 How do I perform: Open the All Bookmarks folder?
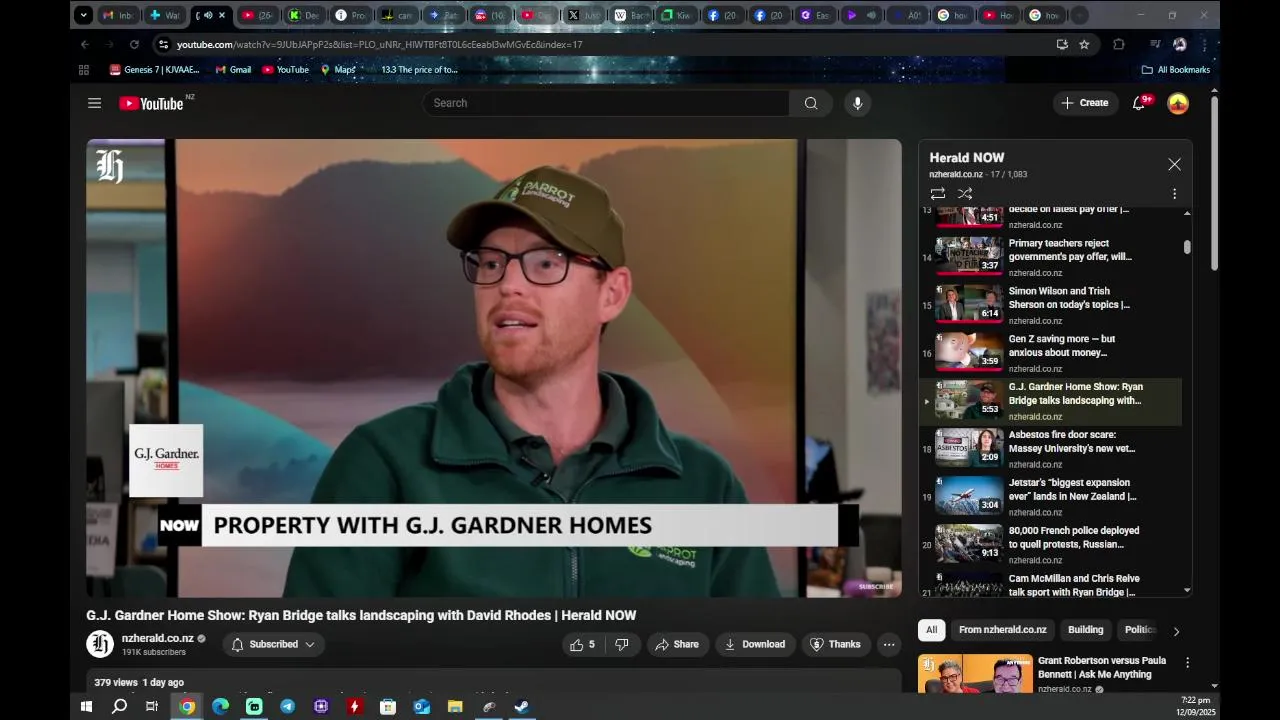1176,70
